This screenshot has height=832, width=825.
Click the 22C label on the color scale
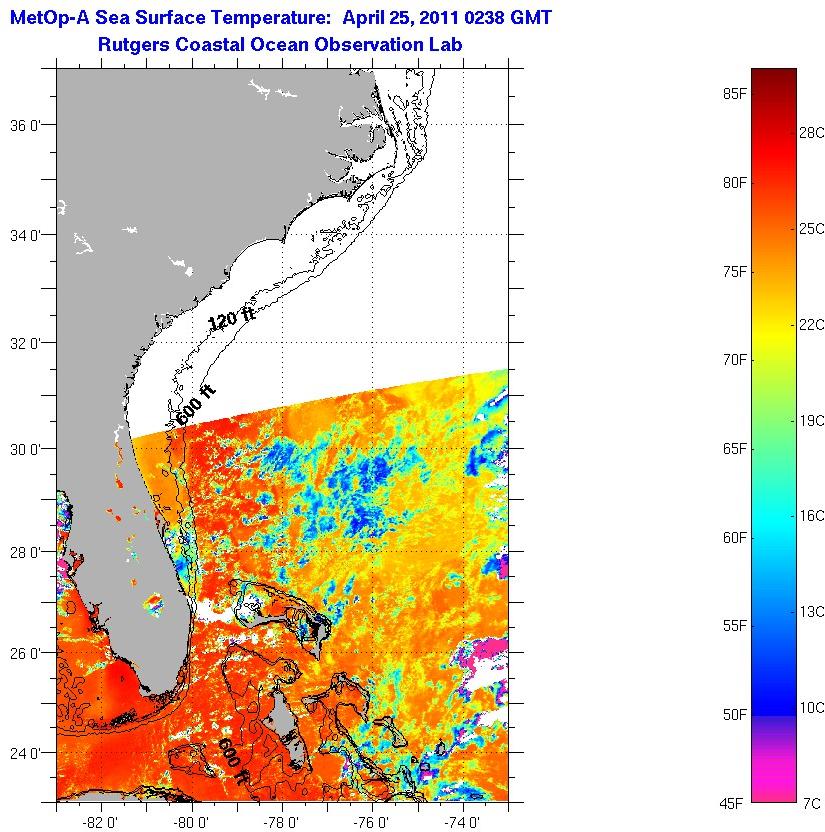coord(812,324)
